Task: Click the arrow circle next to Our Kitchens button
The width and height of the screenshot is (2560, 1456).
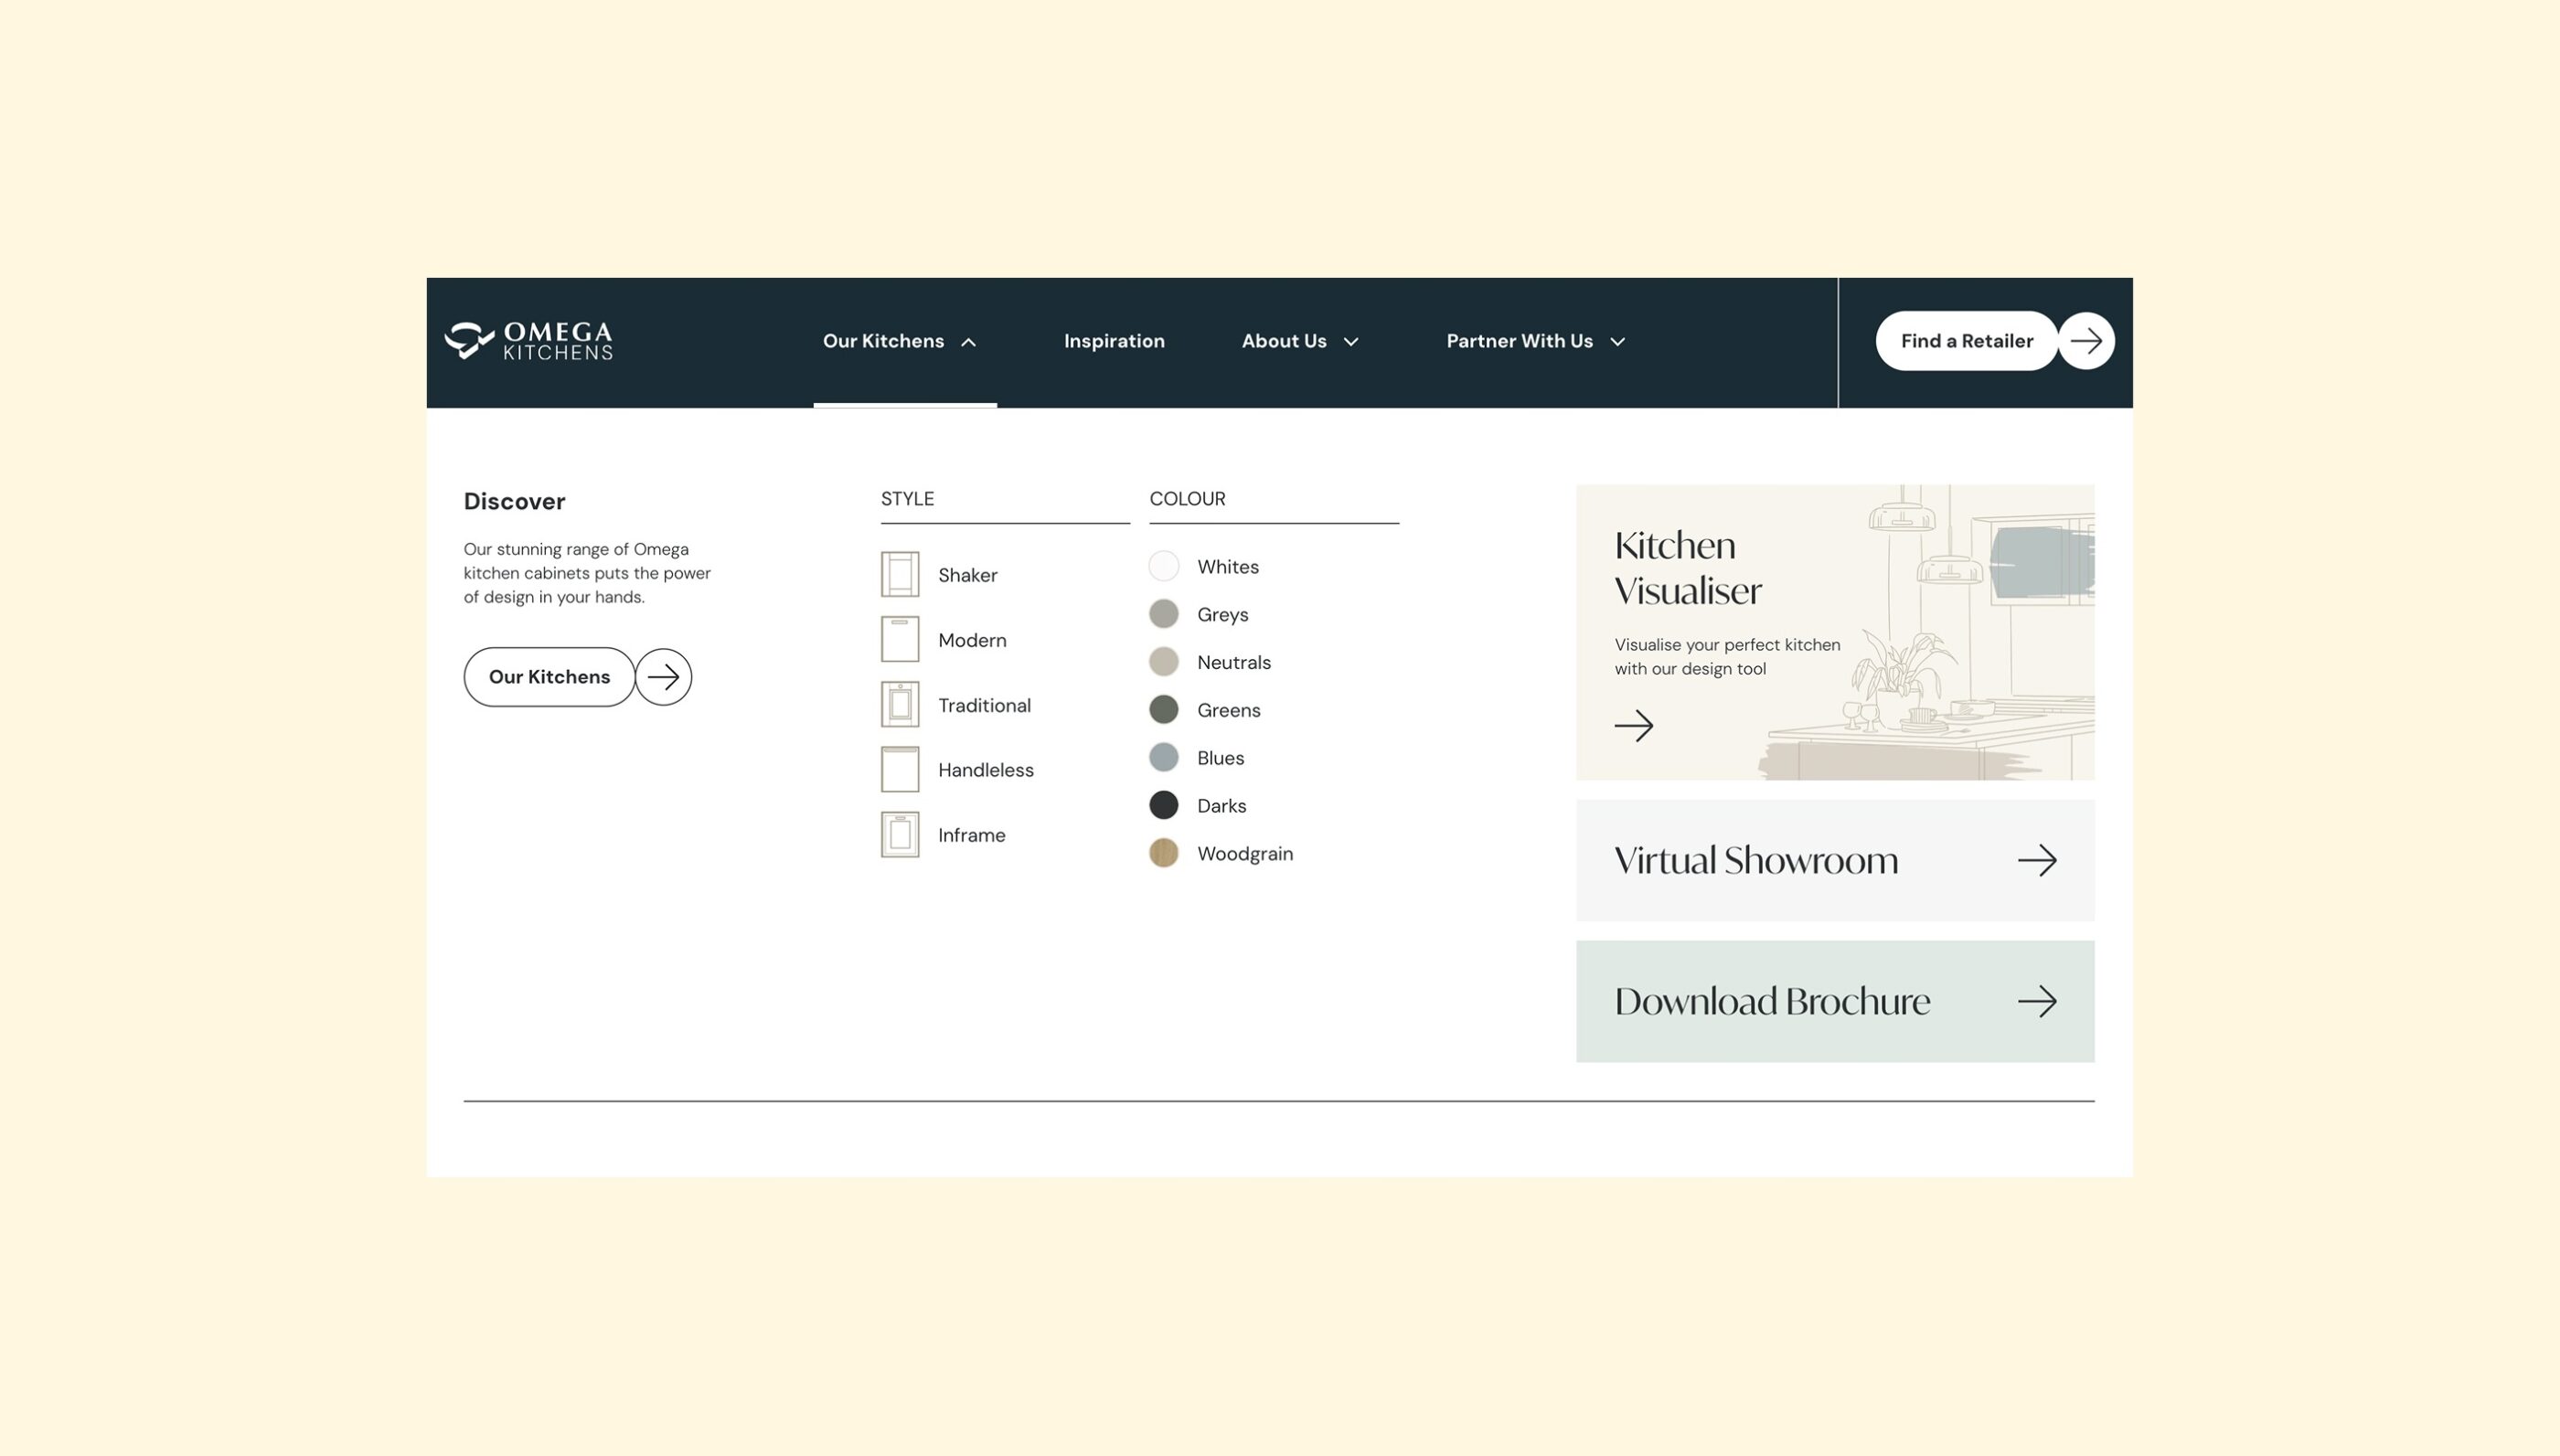Action: pyautogui.click(x=663, y=677)
